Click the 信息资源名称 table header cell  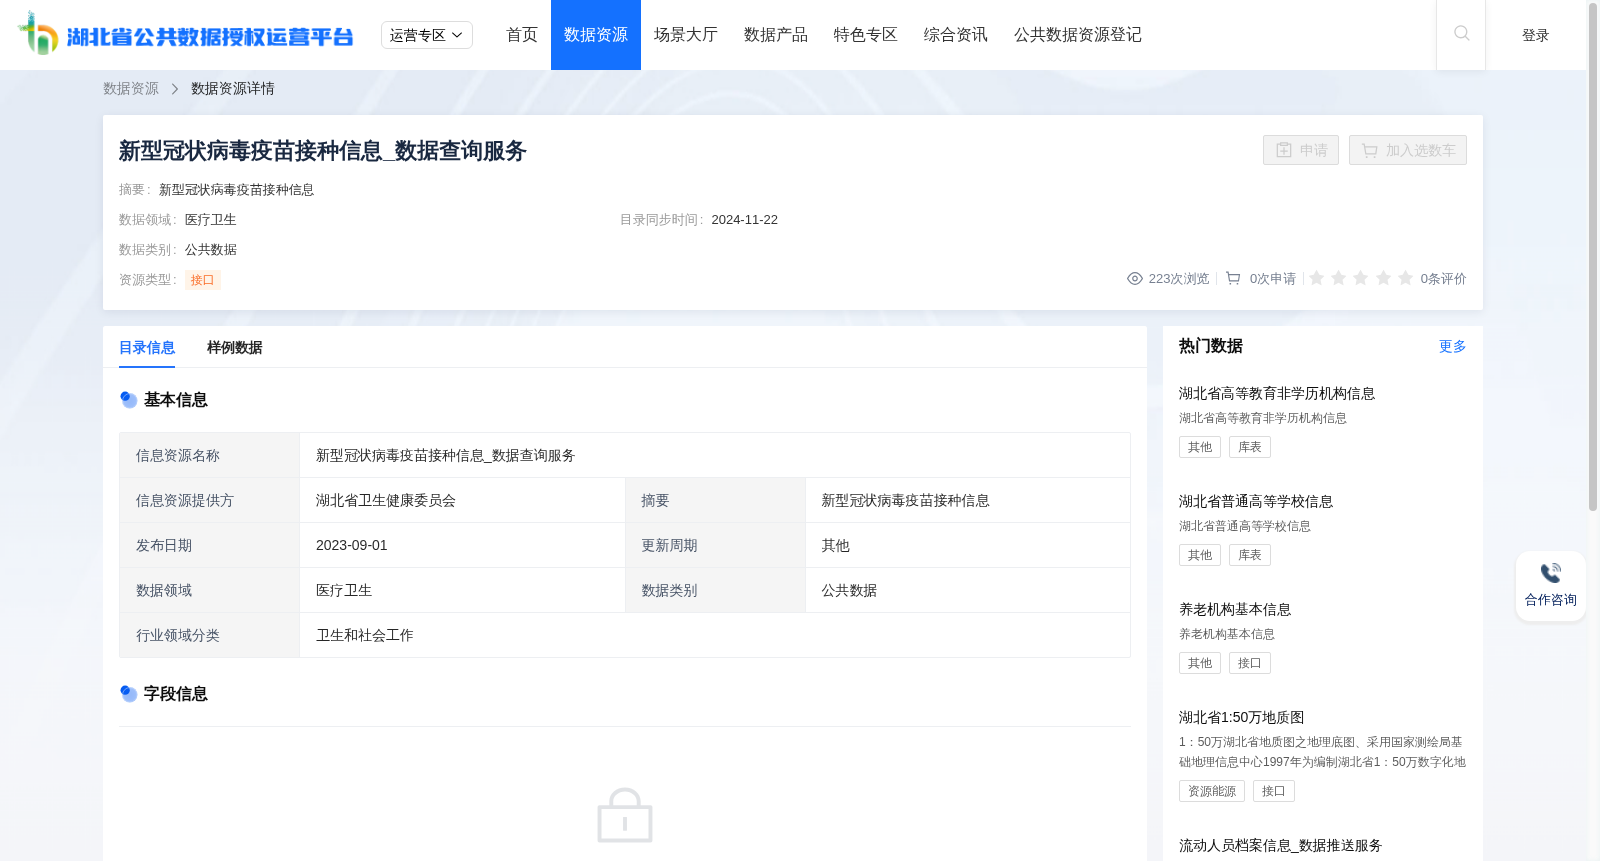[209, 455]
